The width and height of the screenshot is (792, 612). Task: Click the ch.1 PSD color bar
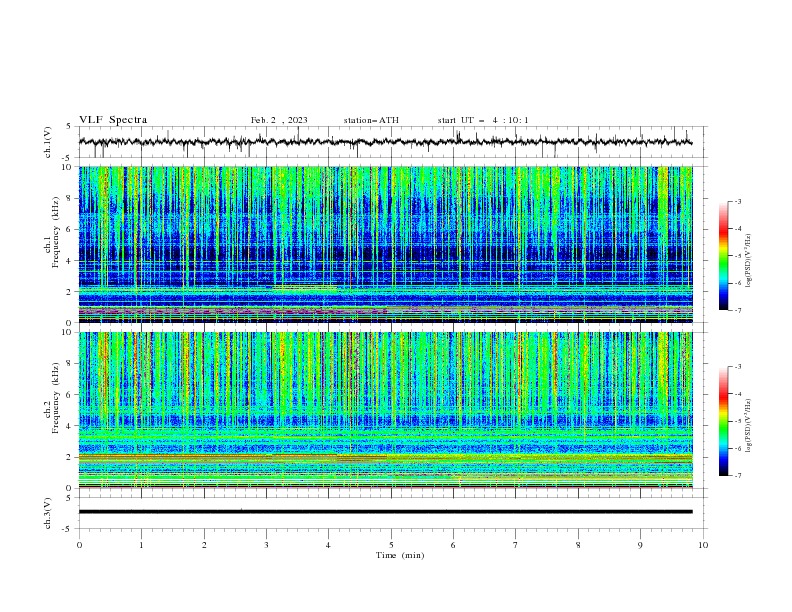(x=723, y=256)
